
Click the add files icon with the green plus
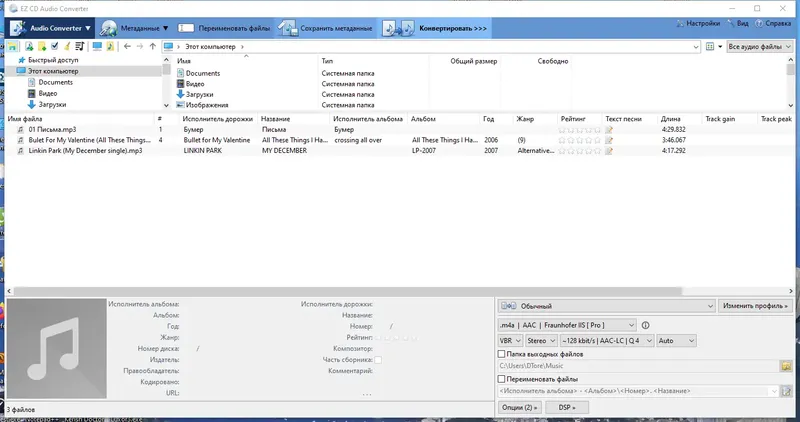[29, 46]
